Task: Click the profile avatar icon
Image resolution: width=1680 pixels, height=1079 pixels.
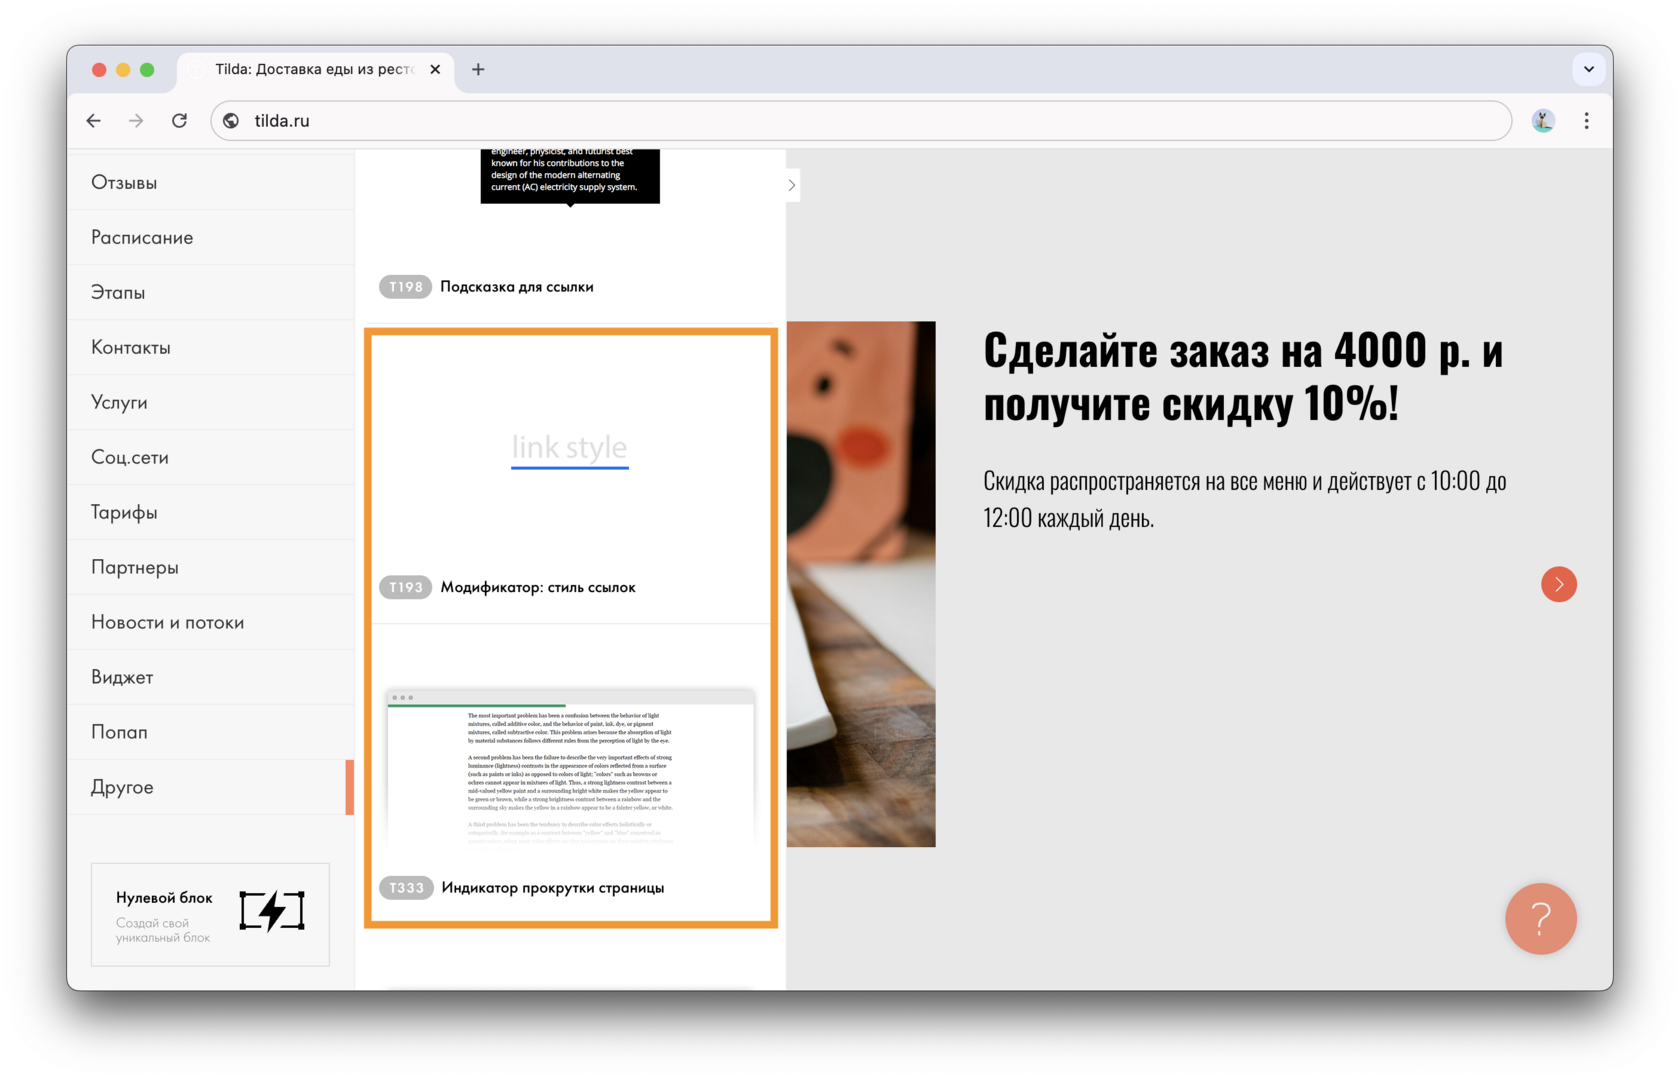Action: pos(1543,121)
